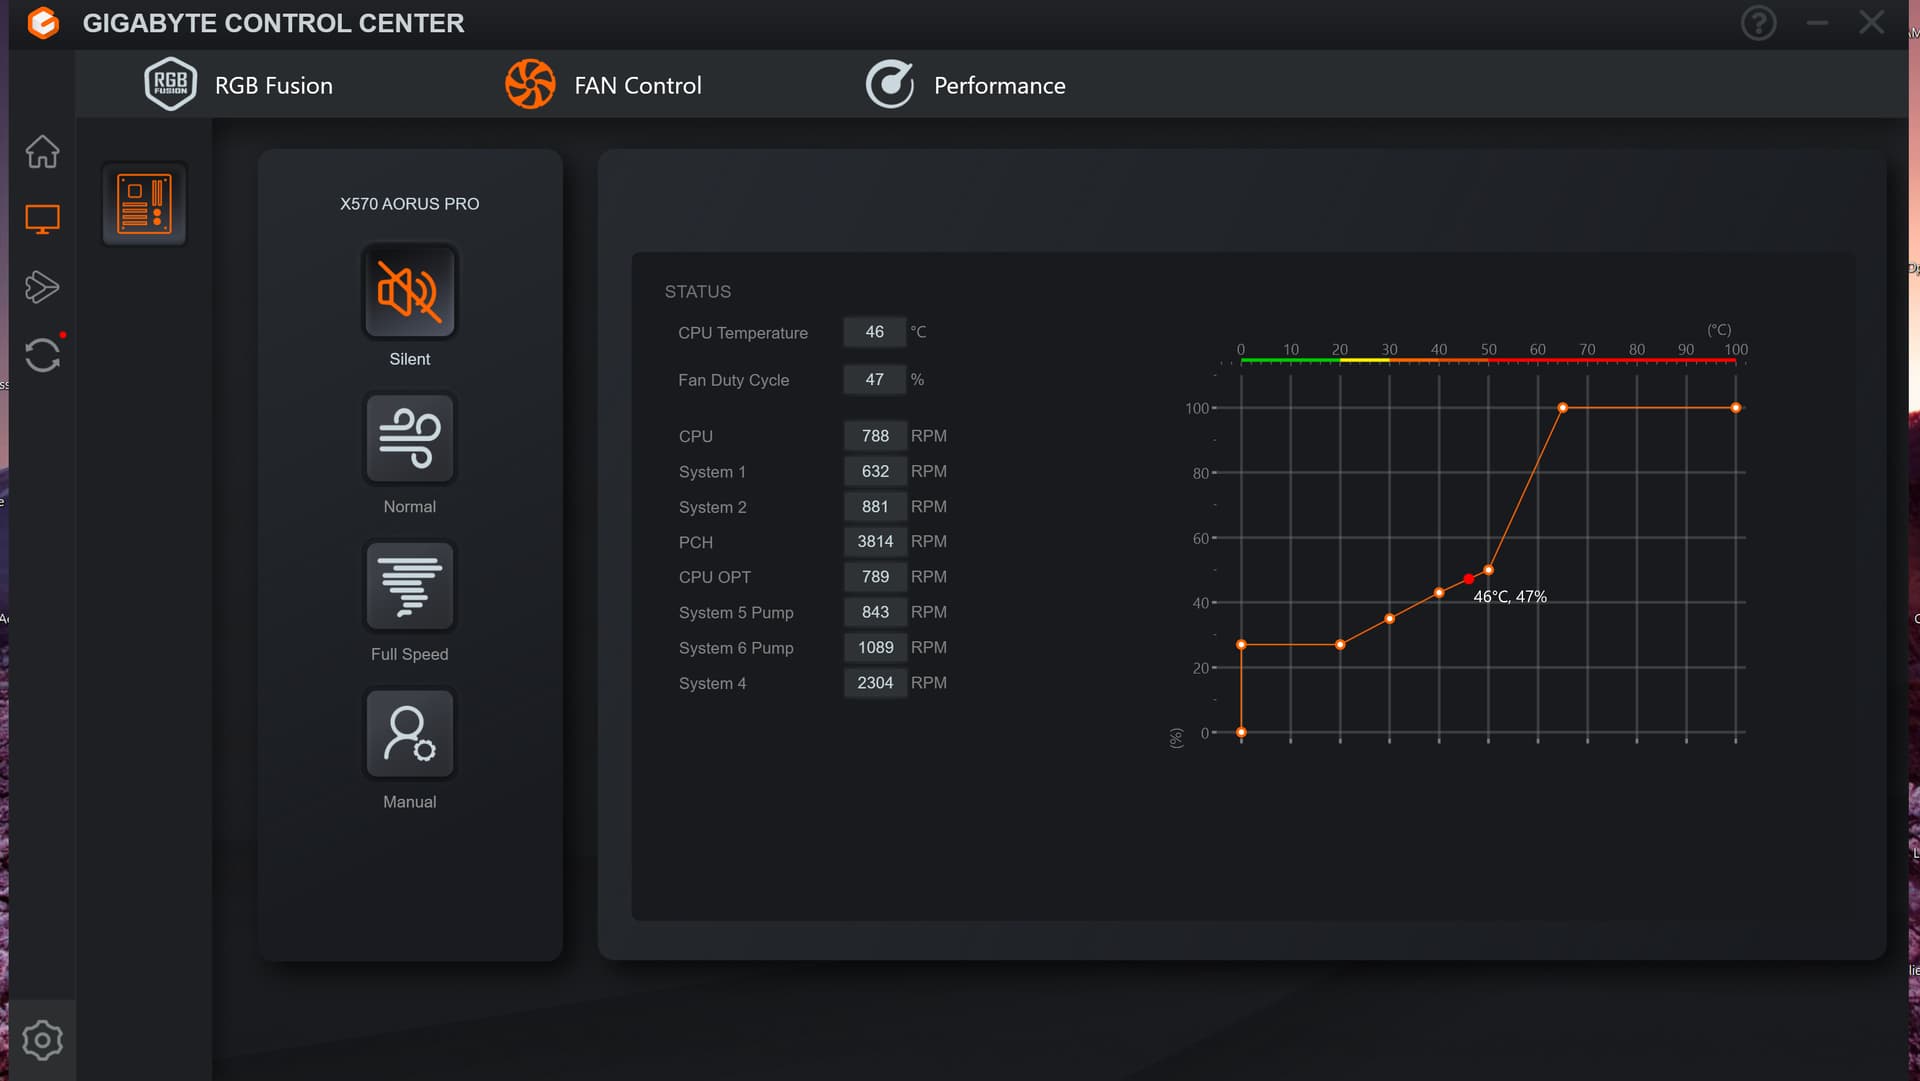This screenshot has width=1920, height=1081.
Task: Switch to Full Speed fan mode
Action: [x=410, y=587]
